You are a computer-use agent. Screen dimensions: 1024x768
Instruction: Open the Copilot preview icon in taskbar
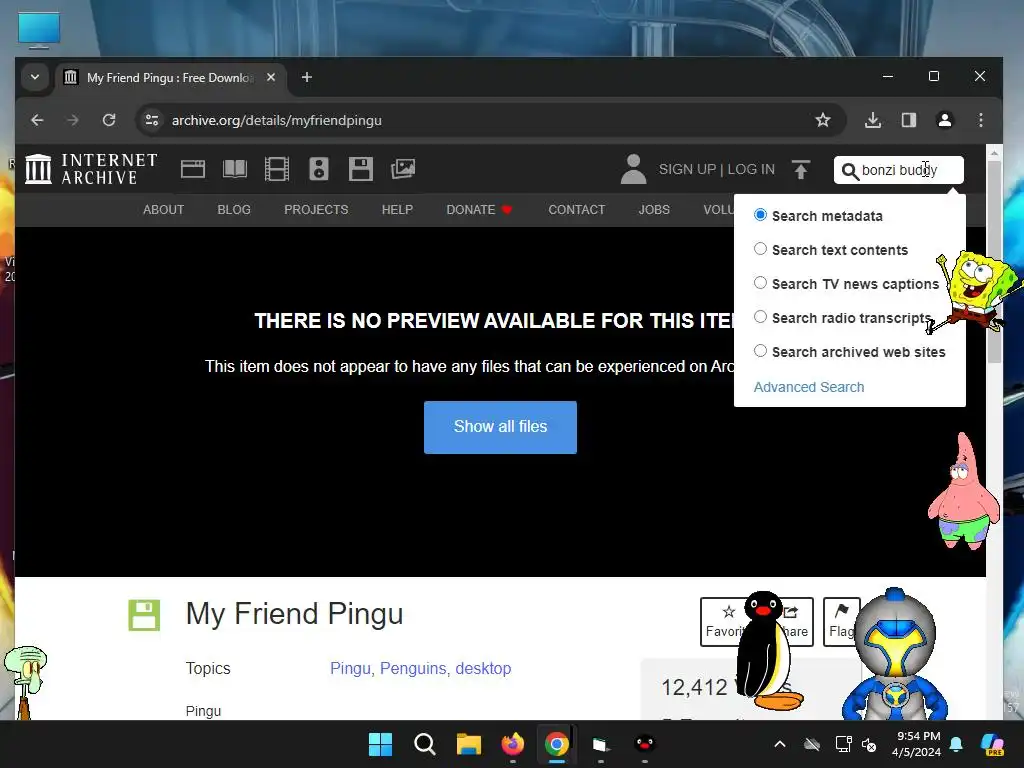click(x=992, y=744)
